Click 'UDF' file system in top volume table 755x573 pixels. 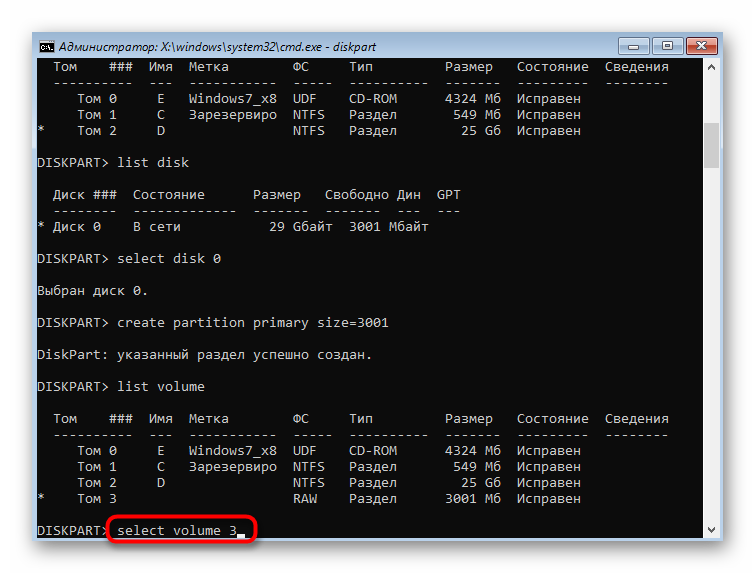coord(305,99)
